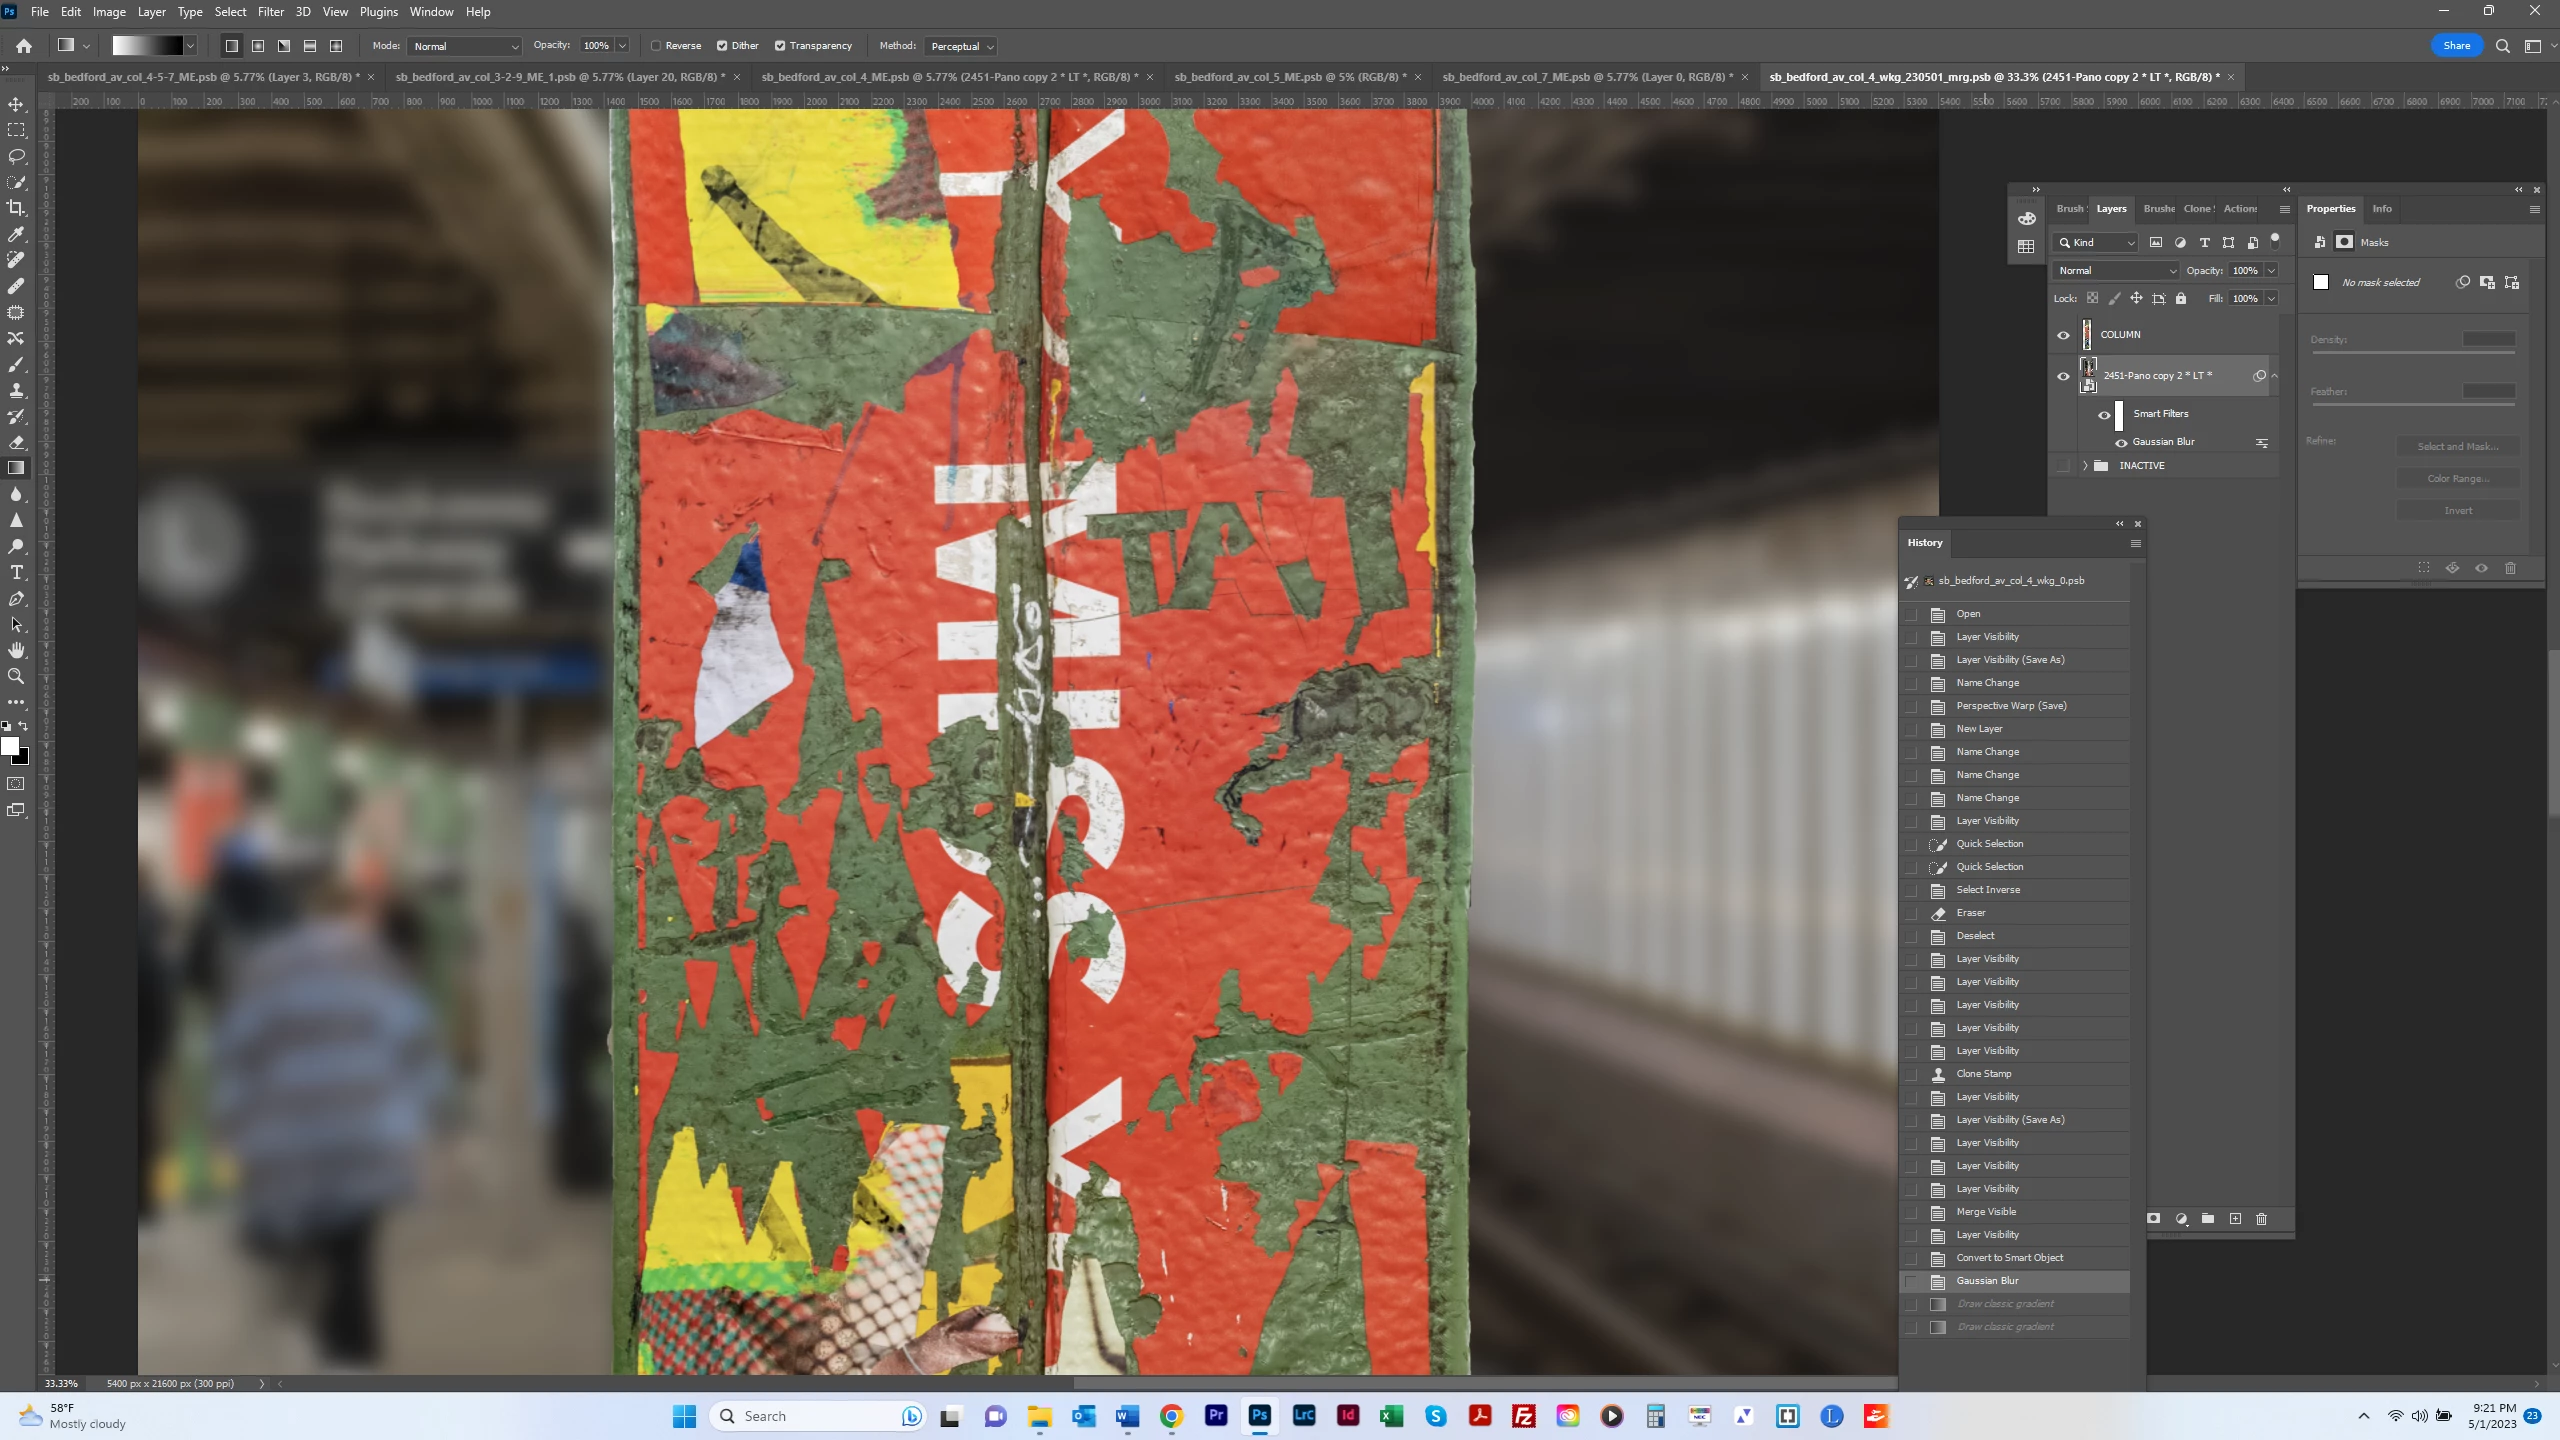The width and height of the screenshot is (2560, 1440).
Task: Click the Share button
Action: 2456,46
